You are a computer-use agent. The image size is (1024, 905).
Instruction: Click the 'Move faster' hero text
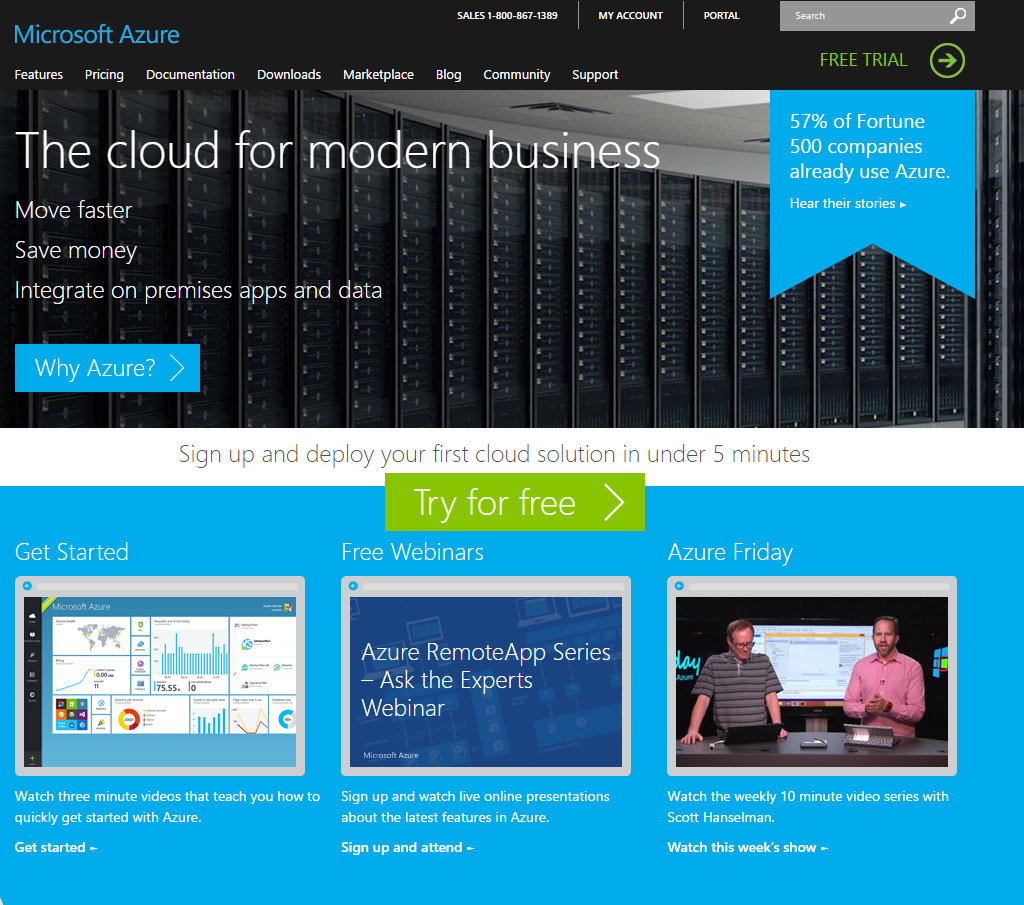tap(73, 210)
